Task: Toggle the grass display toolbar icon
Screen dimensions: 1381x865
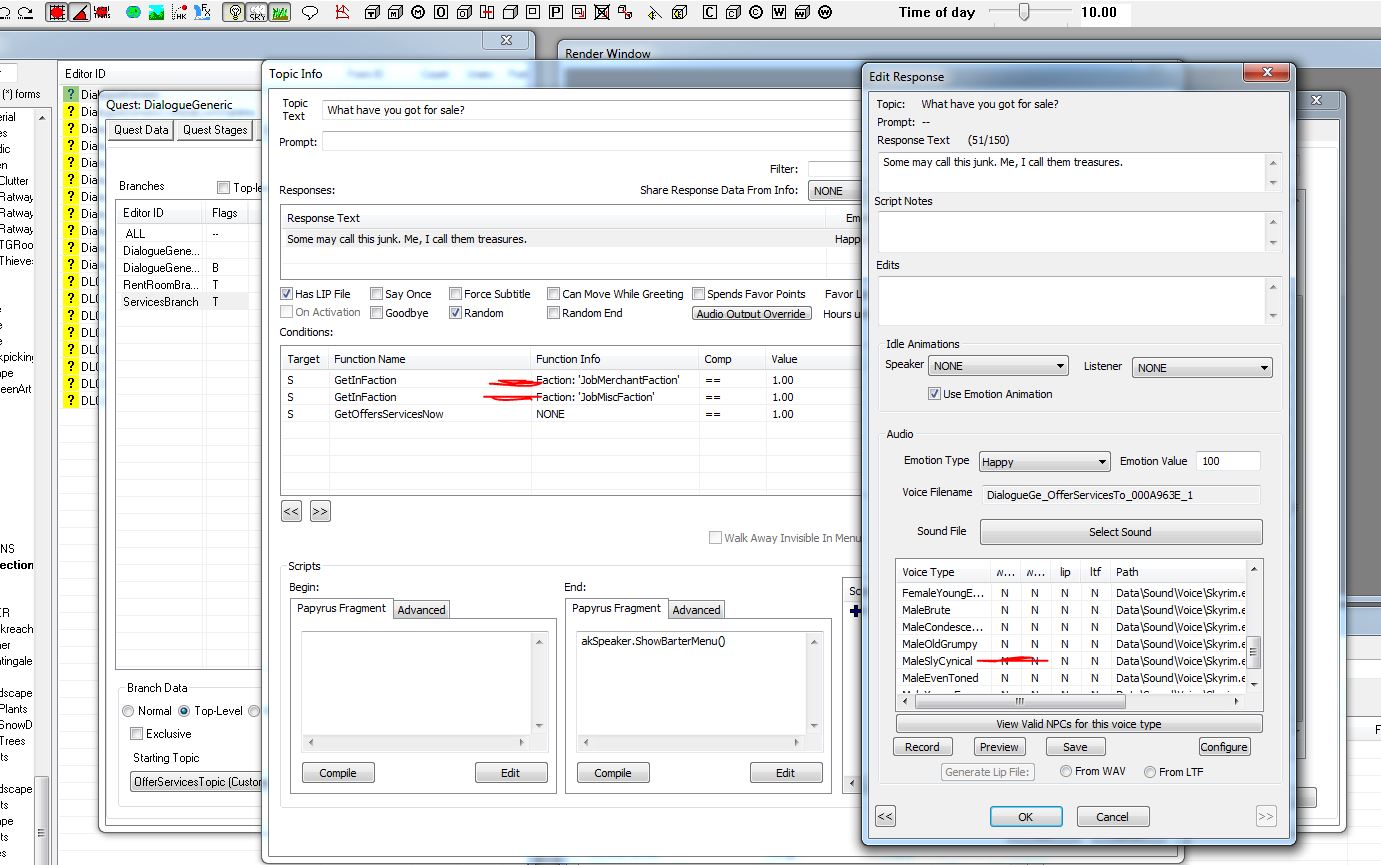Action: pos(279,13)
